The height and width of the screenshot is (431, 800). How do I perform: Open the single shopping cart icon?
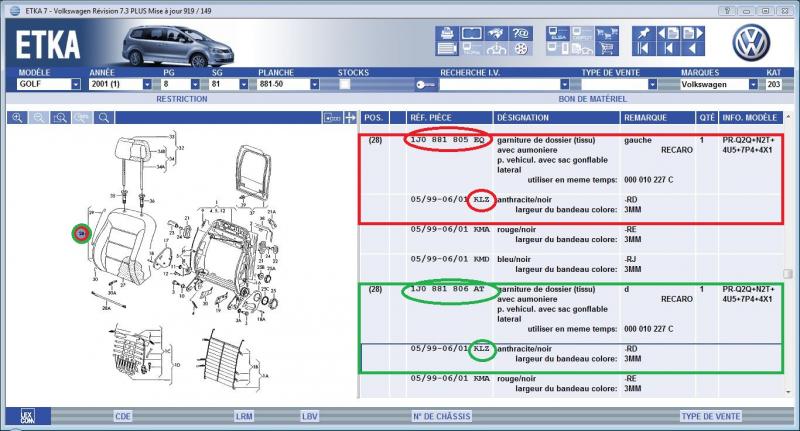pyautogui.click(x=607, y=49)
